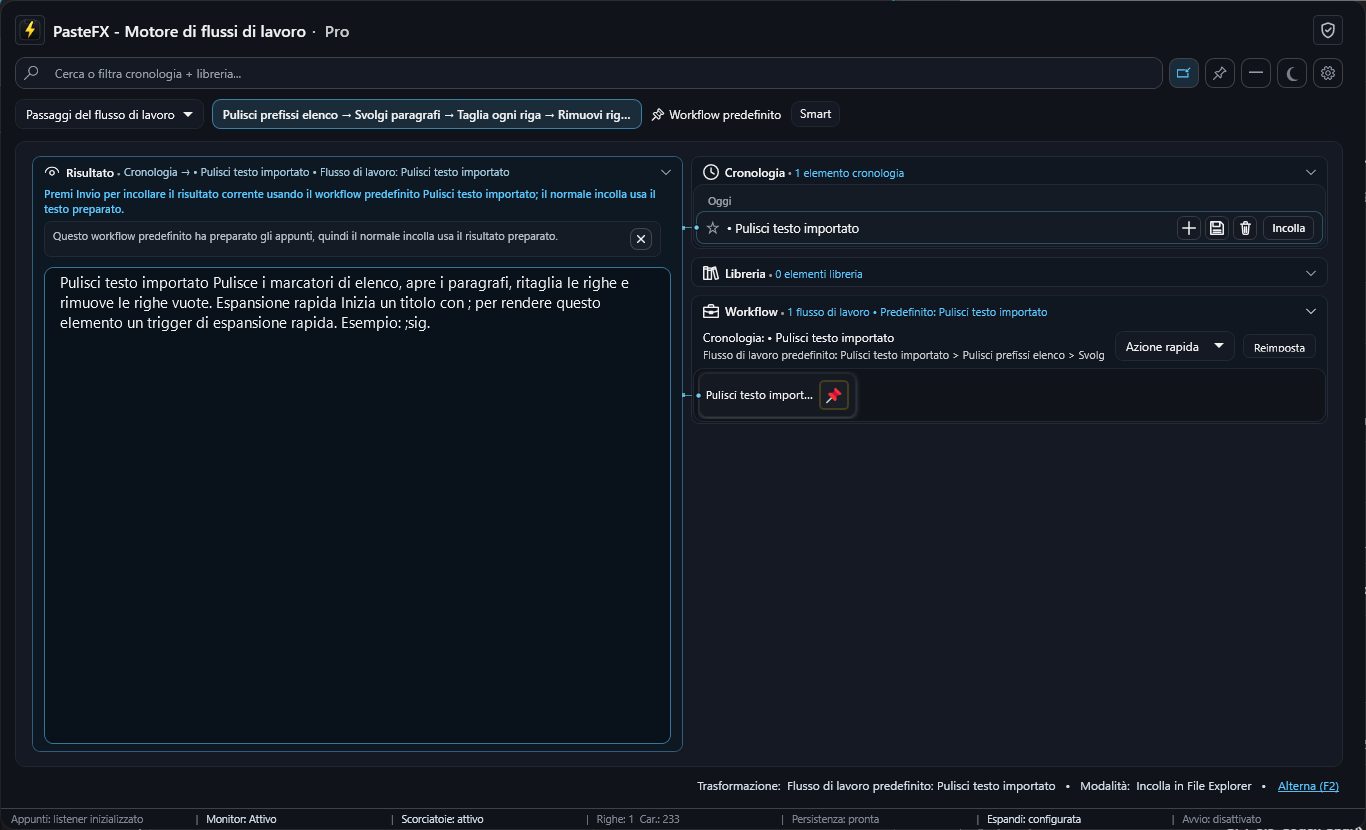Screen dimensions: 1366x830
Task: Dismiss the workflow notice with the X button
Action: (x=641, y=238)
